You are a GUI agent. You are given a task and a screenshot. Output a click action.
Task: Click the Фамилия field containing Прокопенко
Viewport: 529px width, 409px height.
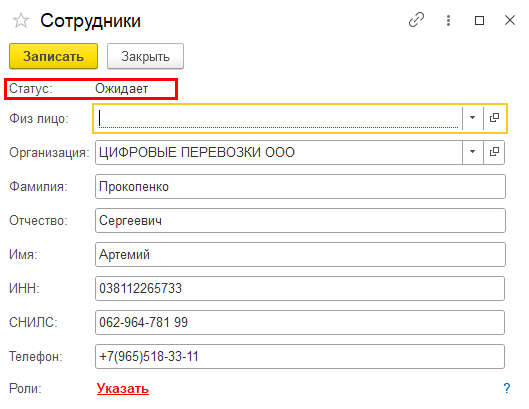300,186
